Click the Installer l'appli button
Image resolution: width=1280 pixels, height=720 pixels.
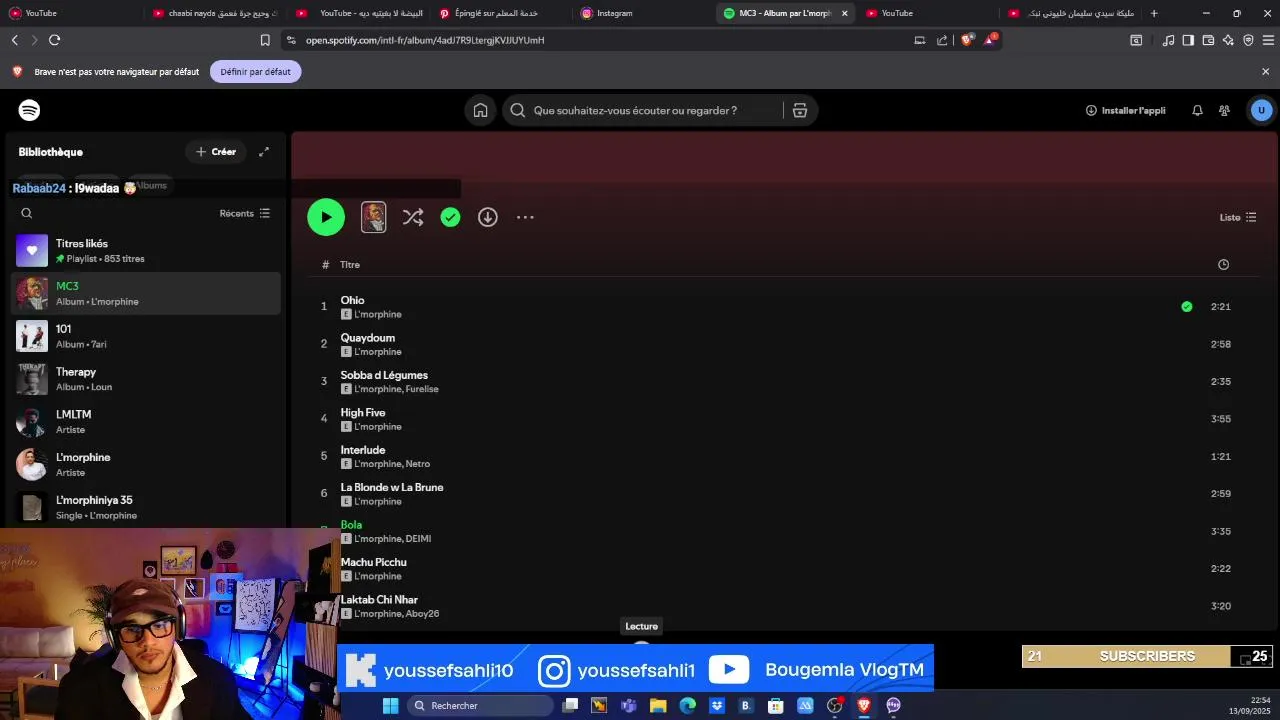click(1126, 111)
